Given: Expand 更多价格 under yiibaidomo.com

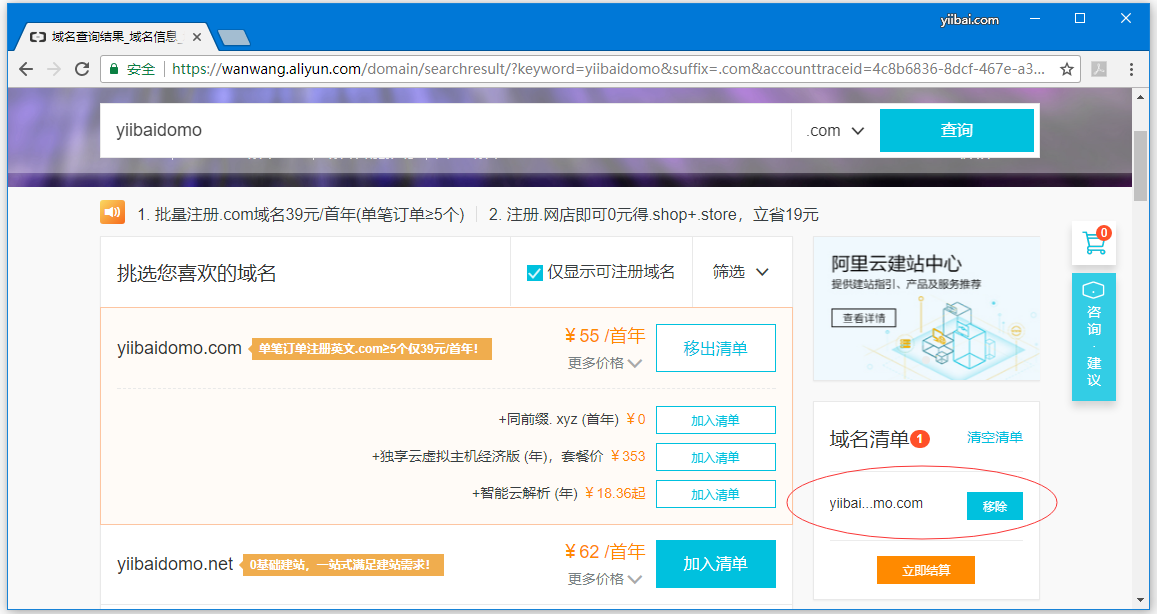Looking at the screenshot, I should point(605,363).
